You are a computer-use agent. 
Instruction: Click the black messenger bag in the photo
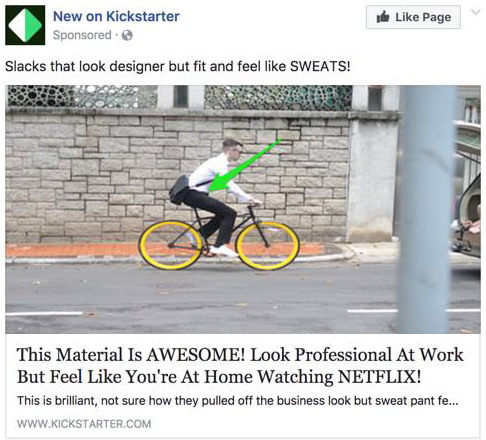[x=179, y=189]
